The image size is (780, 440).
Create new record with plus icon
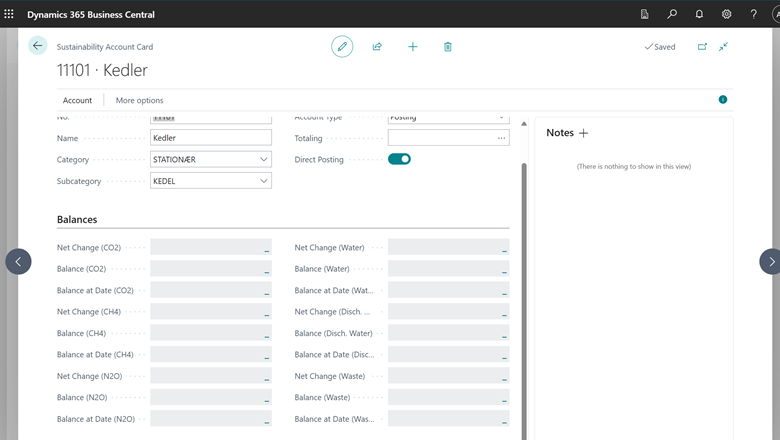pos(412,47)
